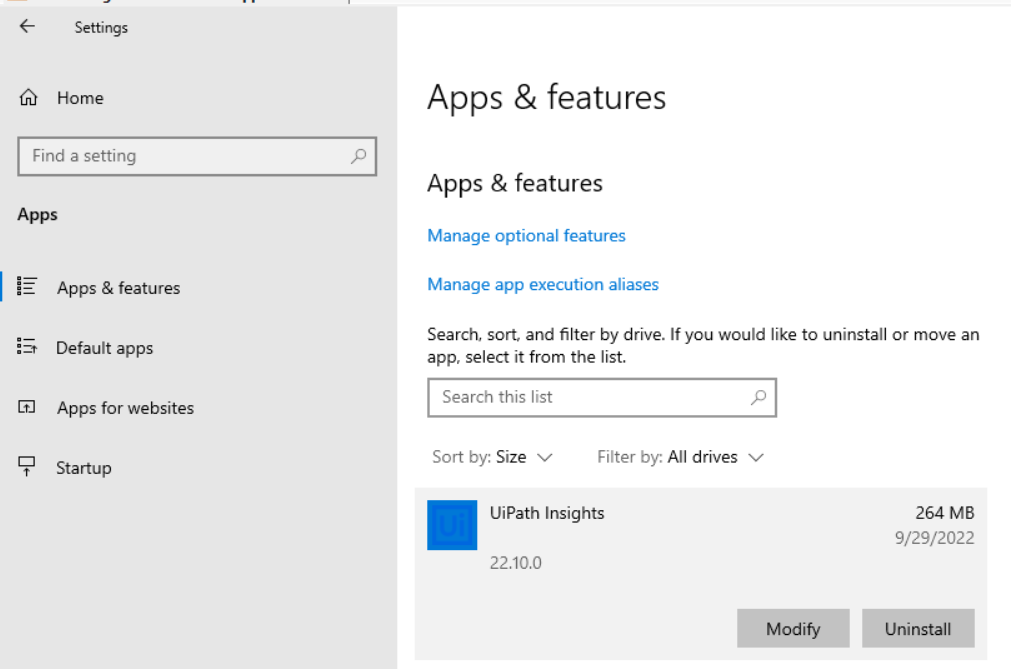Open Manage app execution aliases link
Screen dimensions: 1011x669
[543, 284]
